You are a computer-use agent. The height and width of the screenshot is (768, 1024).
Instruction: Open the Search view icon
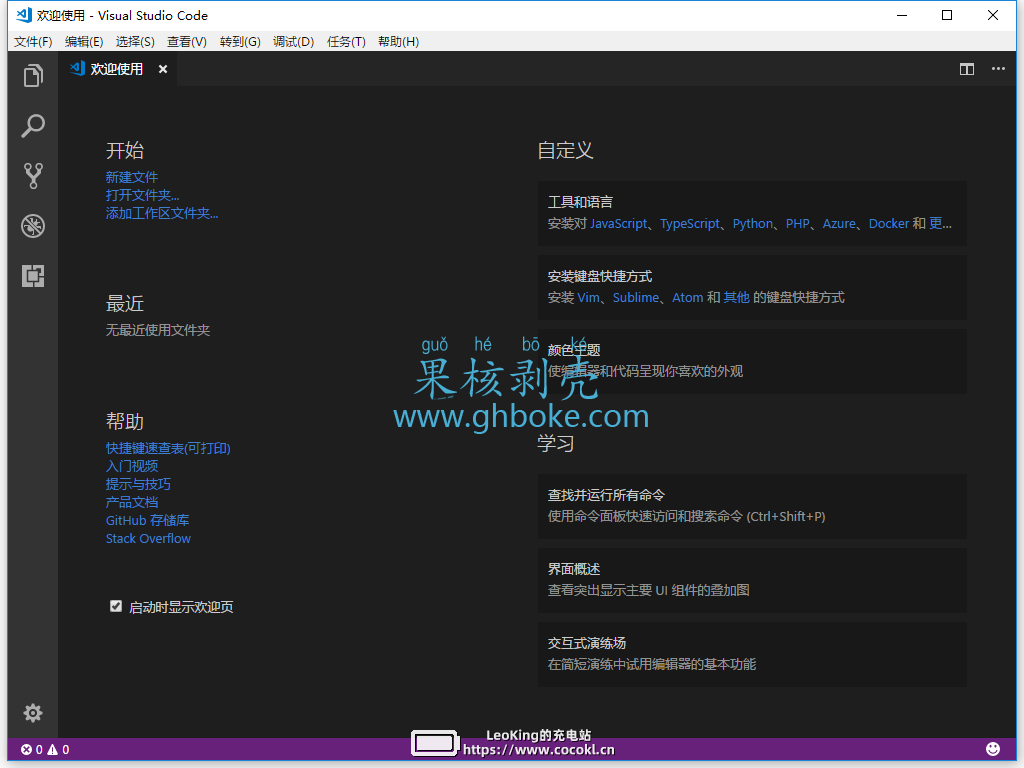(33, 126)
